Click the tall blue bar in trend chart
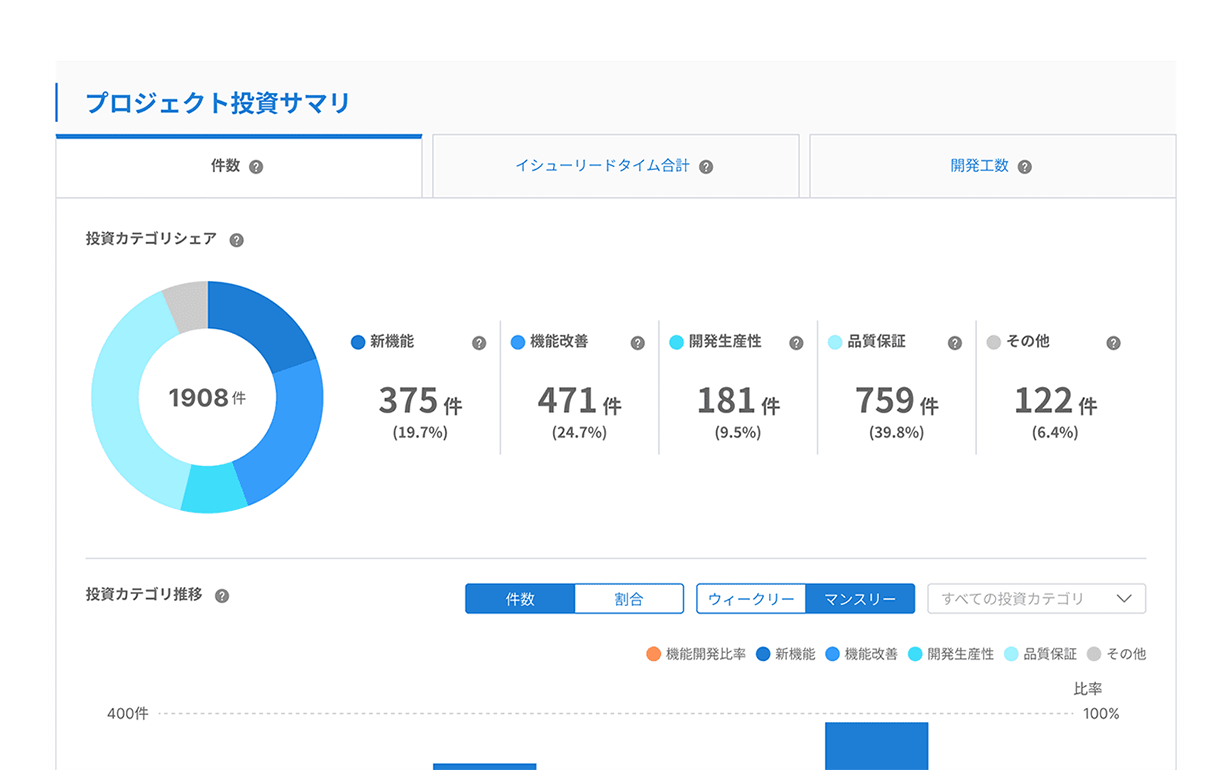Image resolution: width=1232 pixels, height=770 pixels. click(x=877, y=746)
